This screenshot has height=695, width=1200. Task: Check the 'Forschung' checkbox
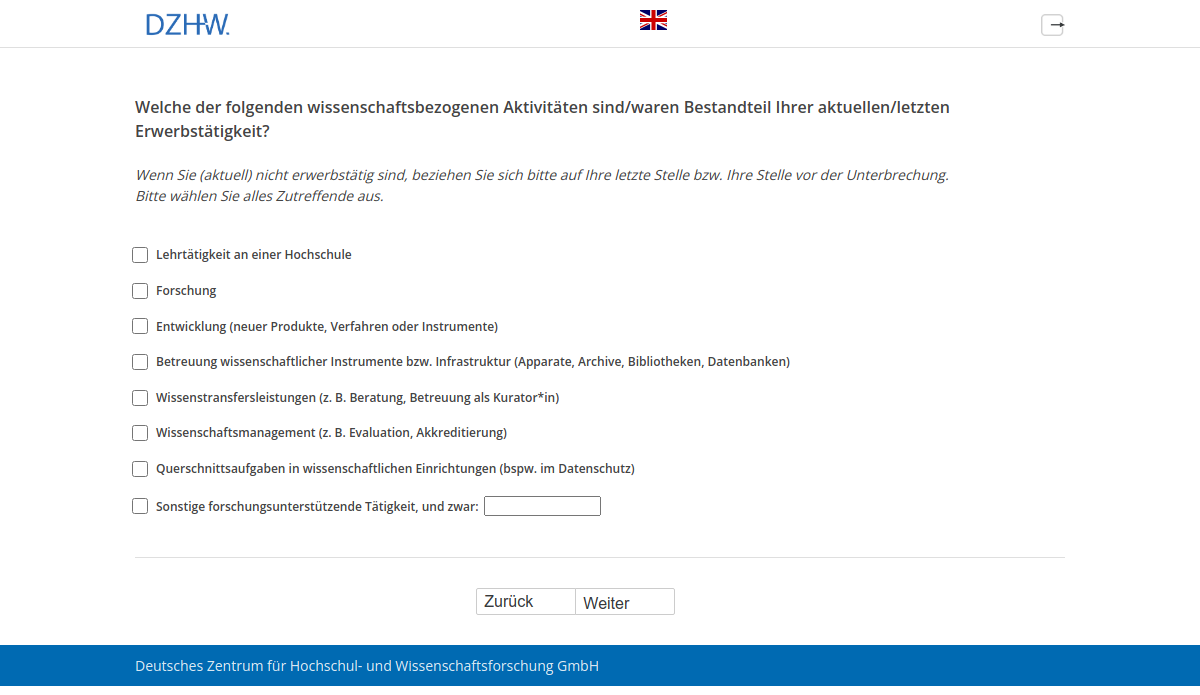point(140,291)
